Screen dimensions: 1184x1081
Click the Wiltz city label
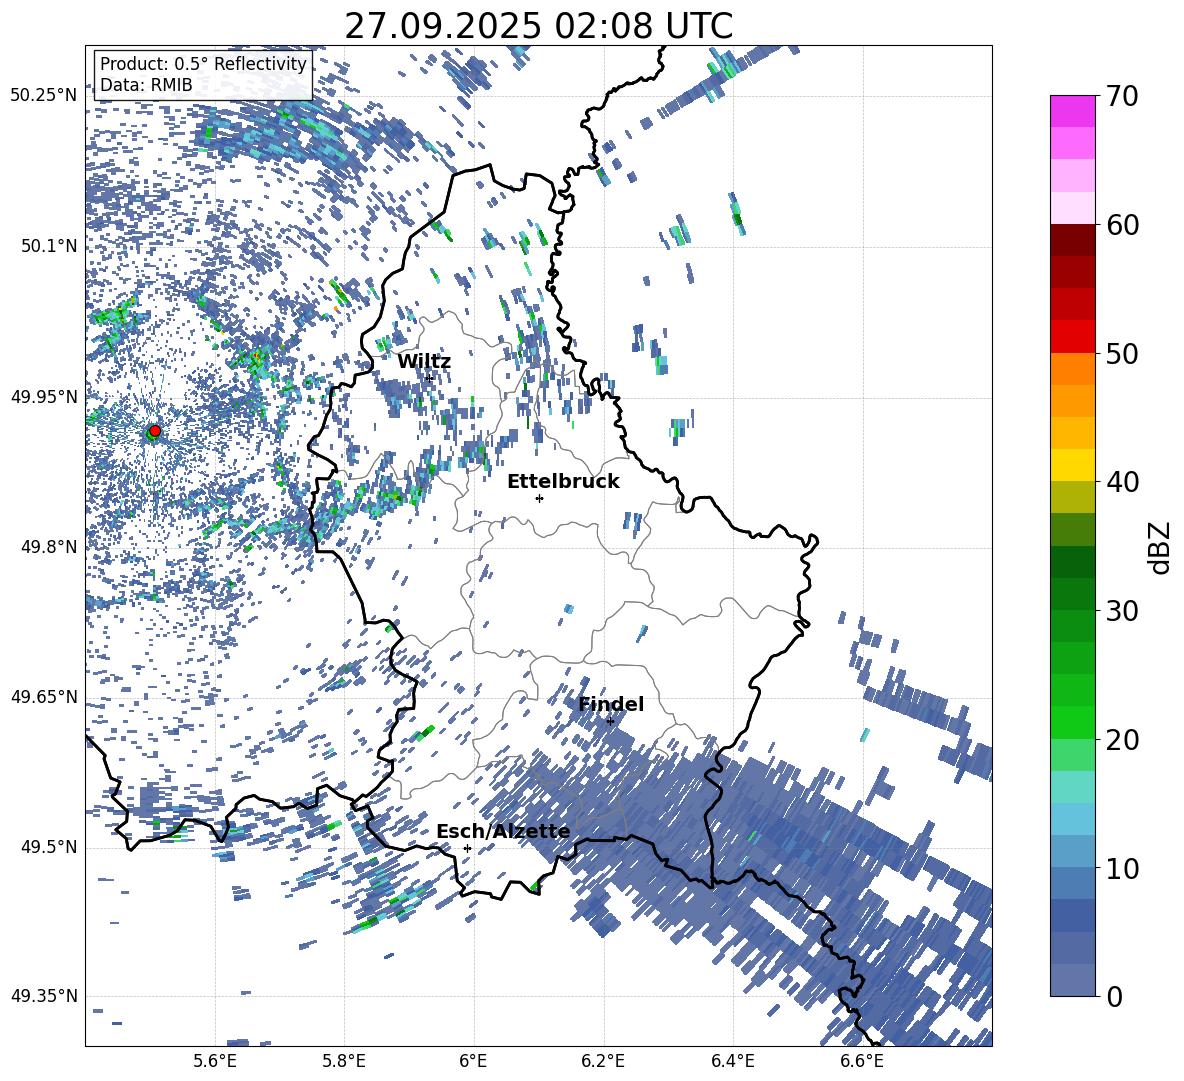click(x=424, y=362)
